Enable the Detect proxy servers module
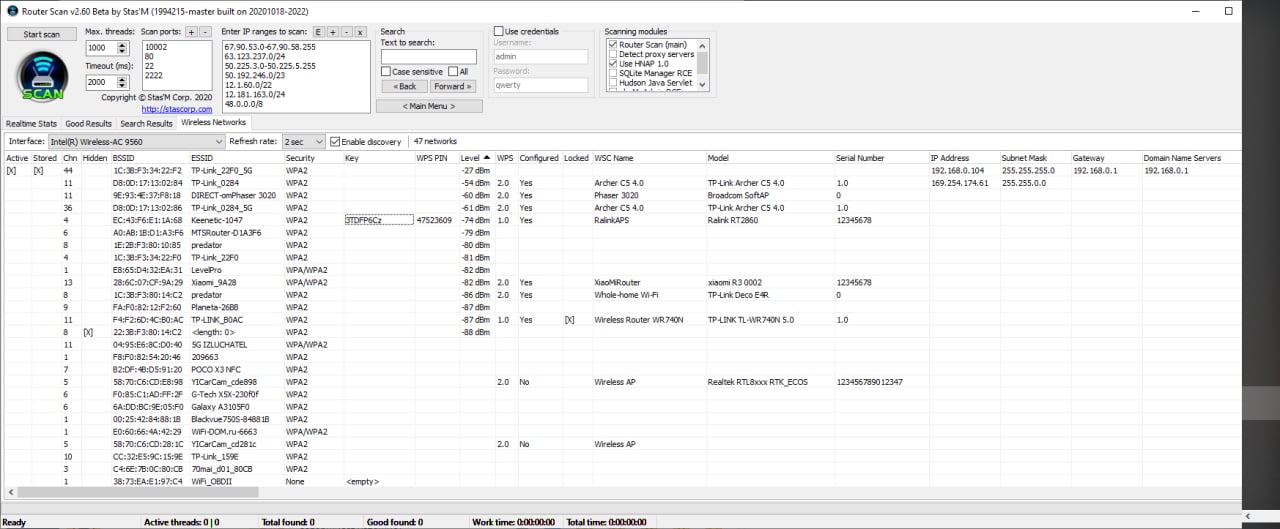 click(612, 54)
